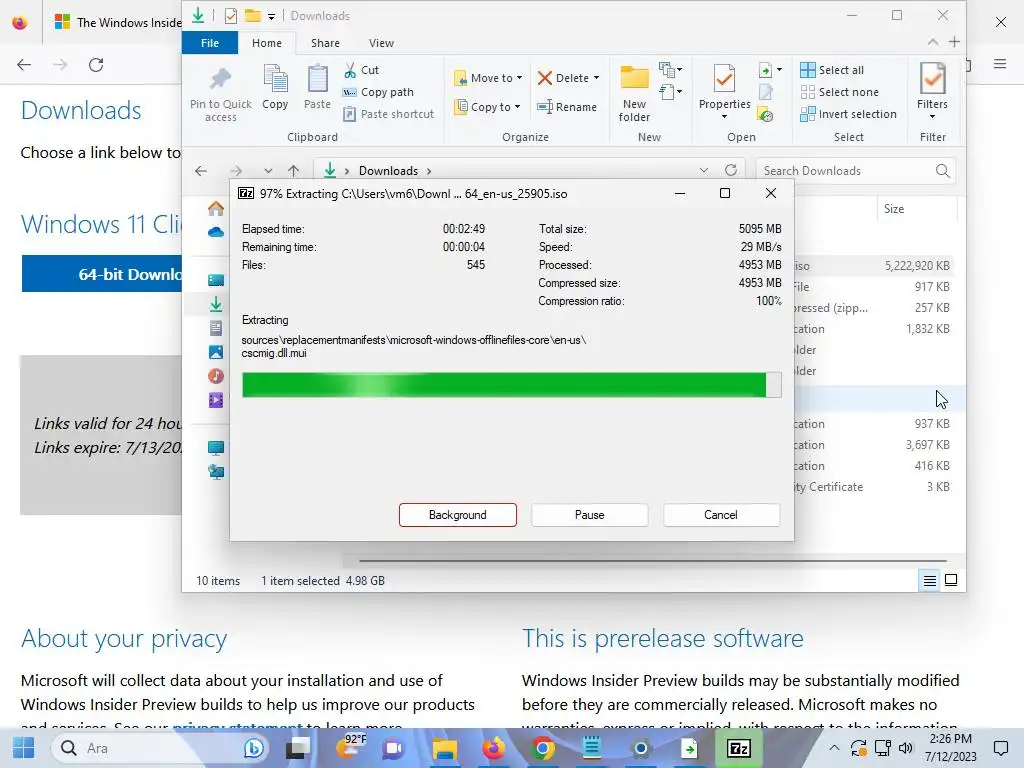Open File Explorer from the taskbar
Screen dimensions: 1024x768
click(444, 748)
